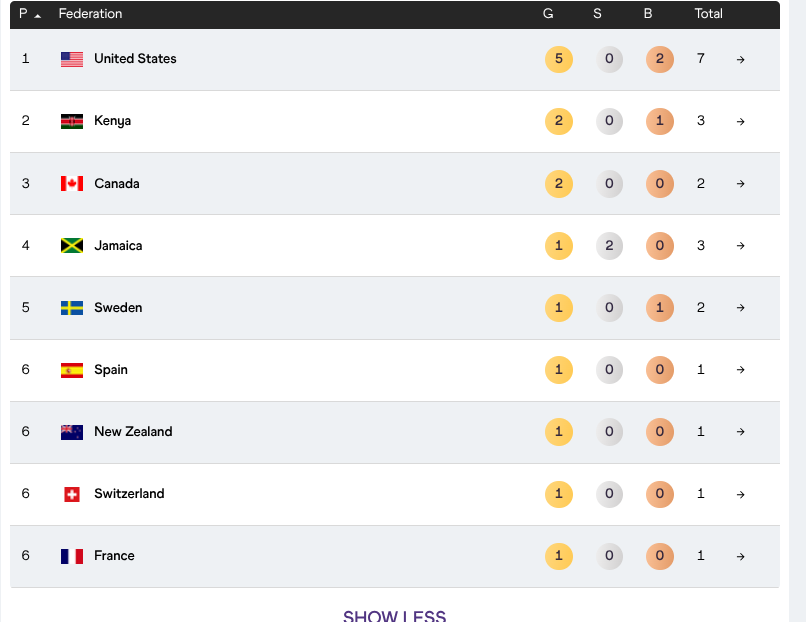Collapse the table with SHOW LESS
Viewport: 806px width, 622px height.
(394, 615)
